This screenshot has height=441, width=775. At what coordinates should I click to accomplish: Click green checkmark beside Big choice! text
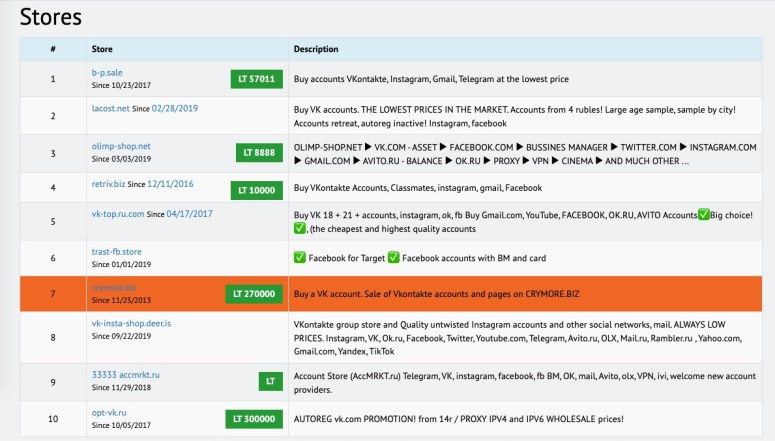point(703,215)
